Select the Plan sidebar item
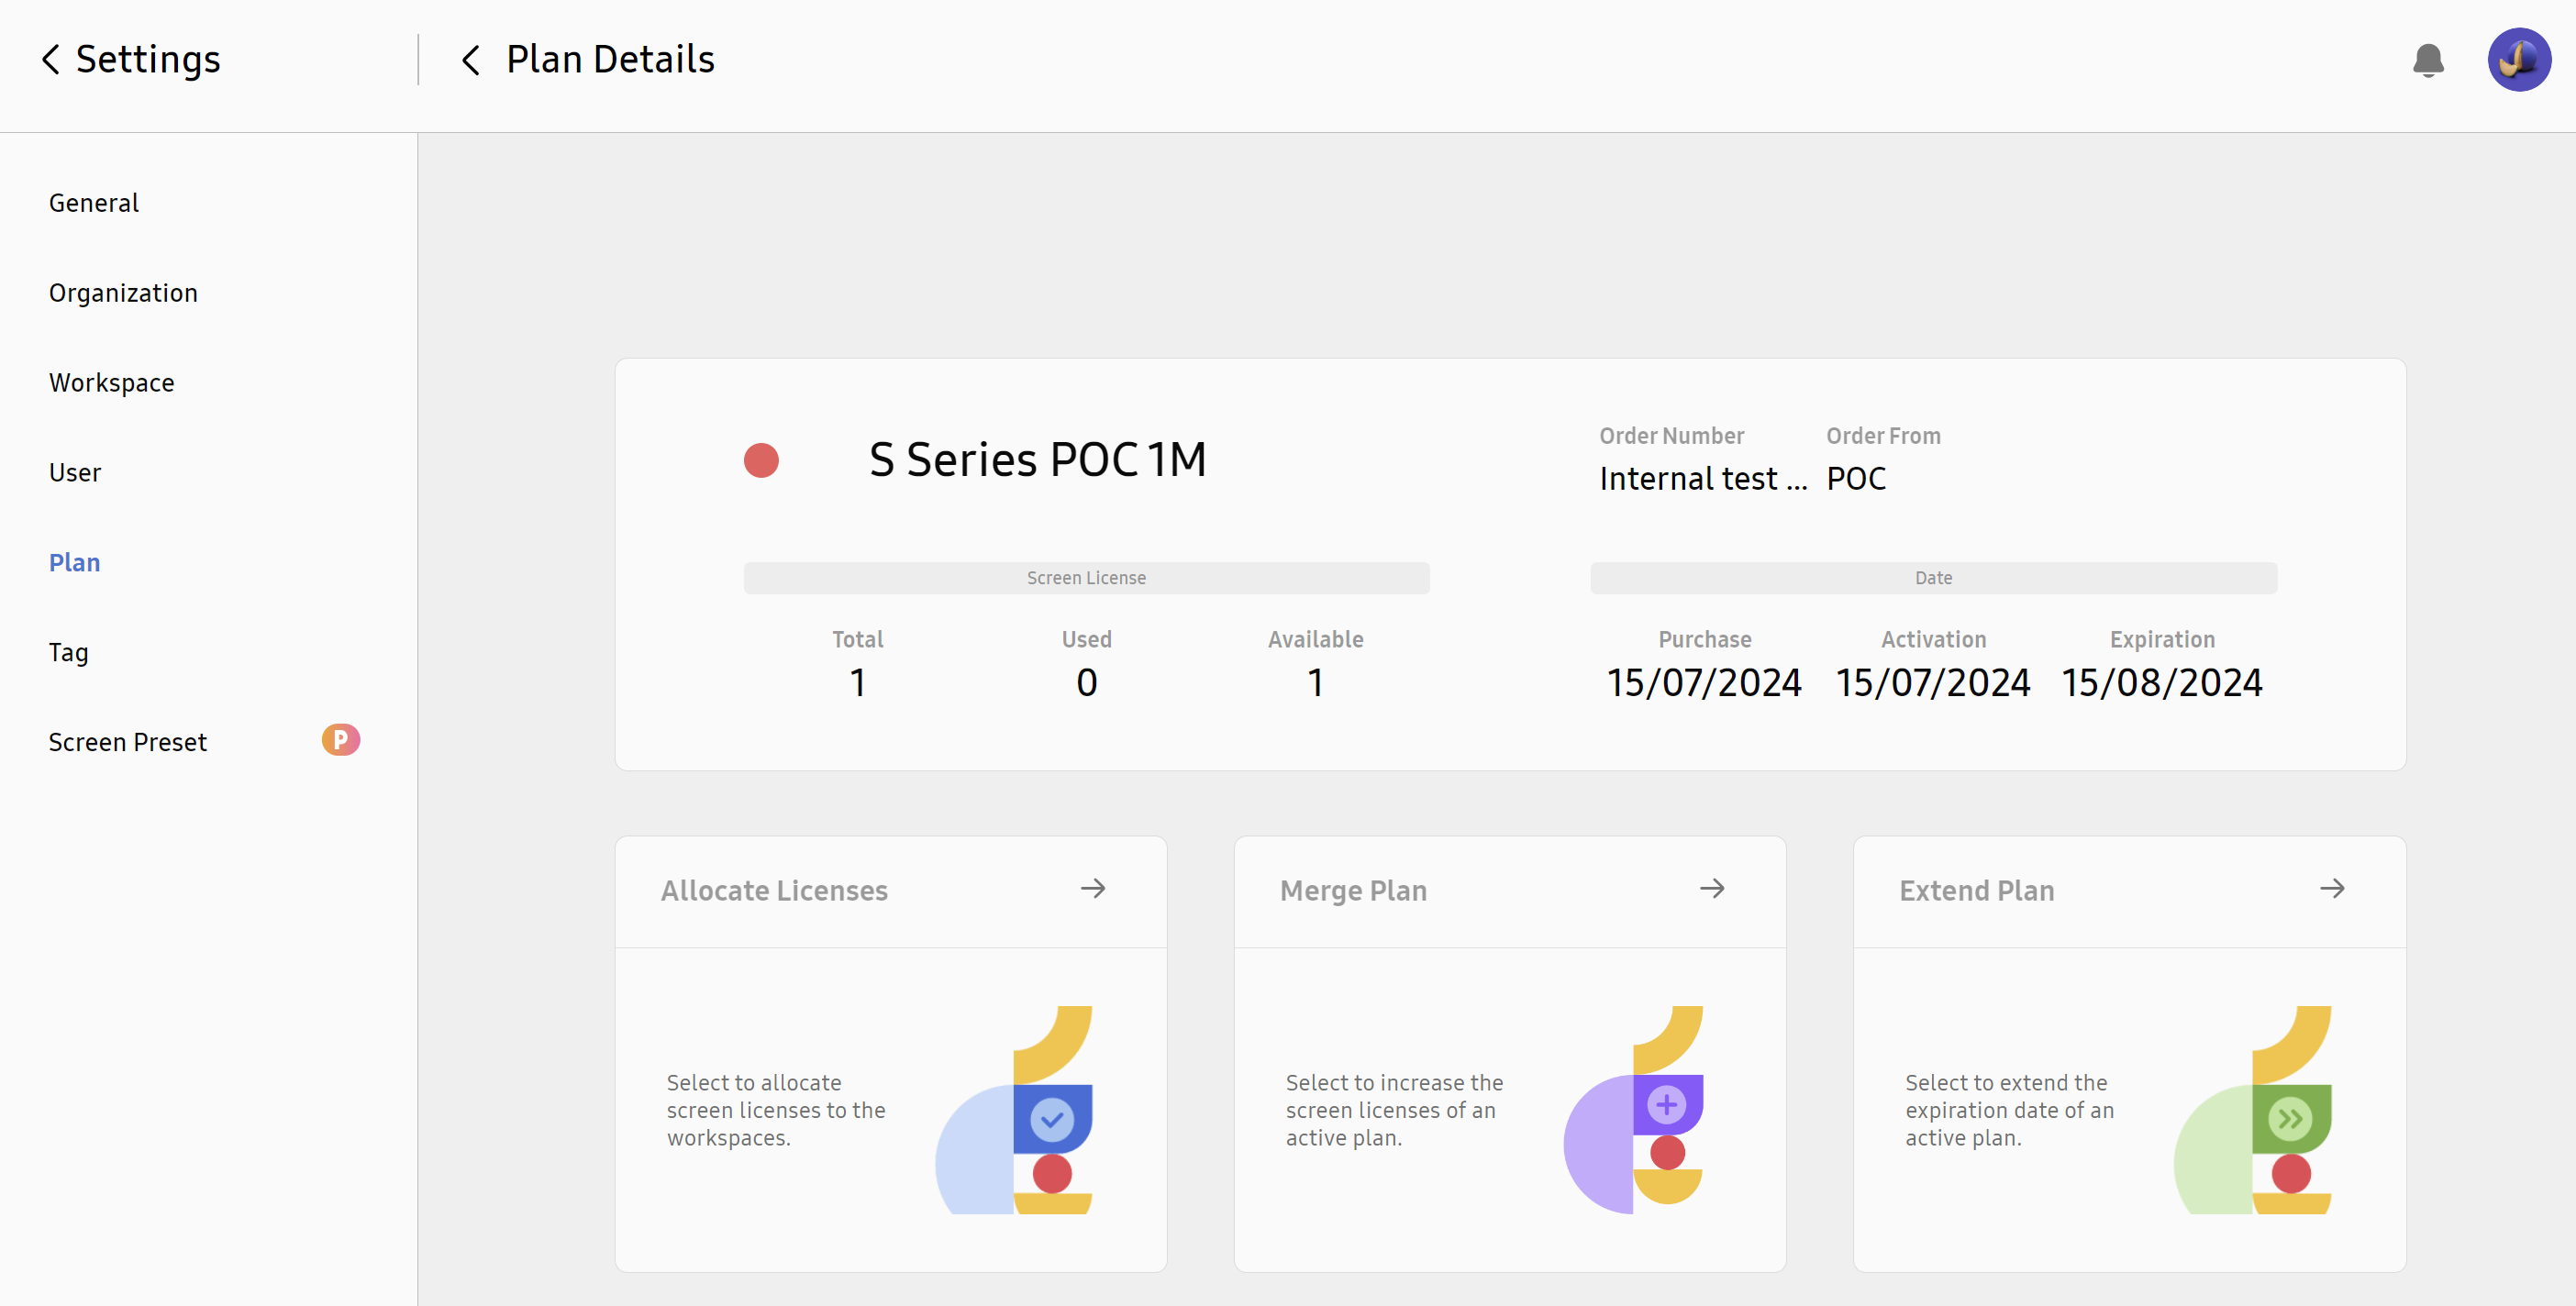Screen dimensions: 2576x1306 (x=75, y=563)
